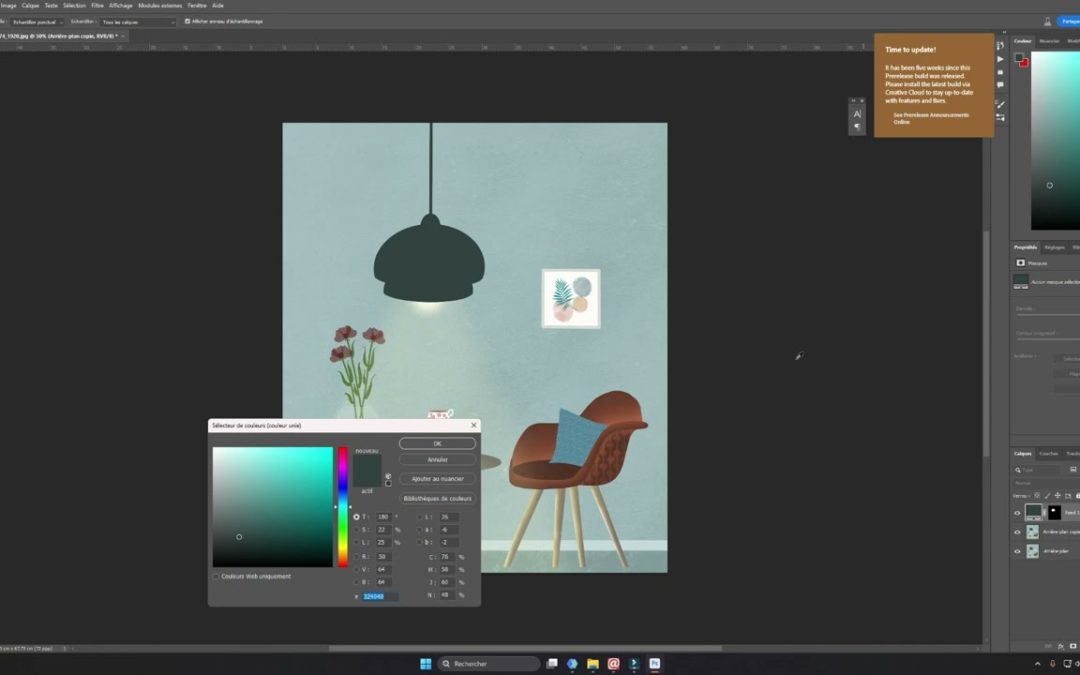Switch to the Propriétés panel tab

point(1025,247)
